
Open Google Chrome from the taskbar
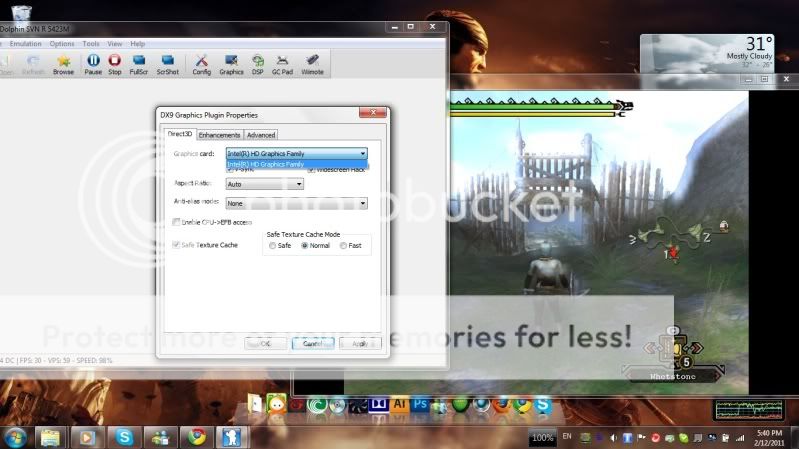click(196, 437)
